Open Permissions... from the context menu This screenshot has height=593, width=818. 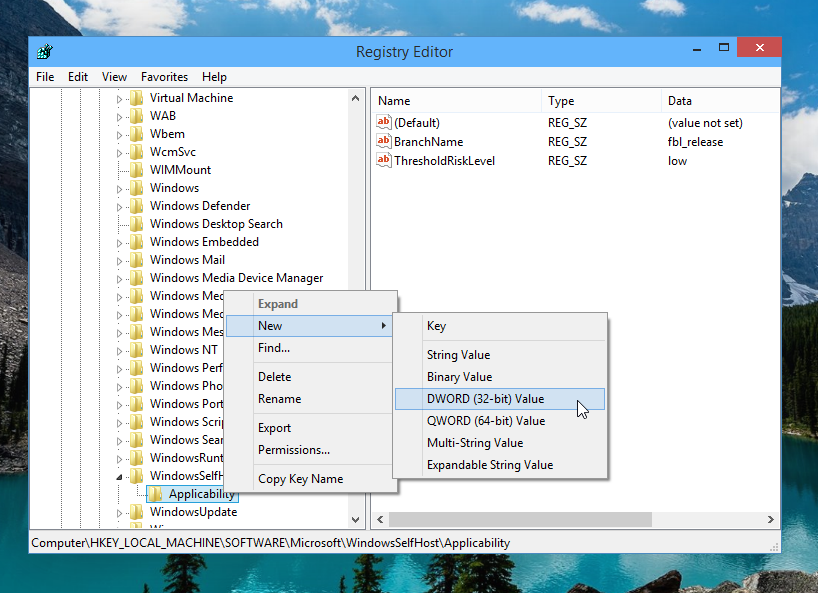point(309,450)
